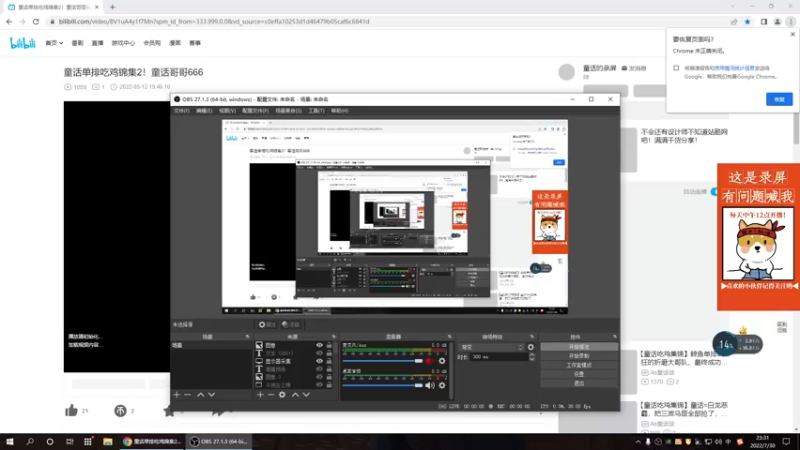Screen dimensions: 800x450
Task: Move selected scene down with arrow
Action: 212,394
